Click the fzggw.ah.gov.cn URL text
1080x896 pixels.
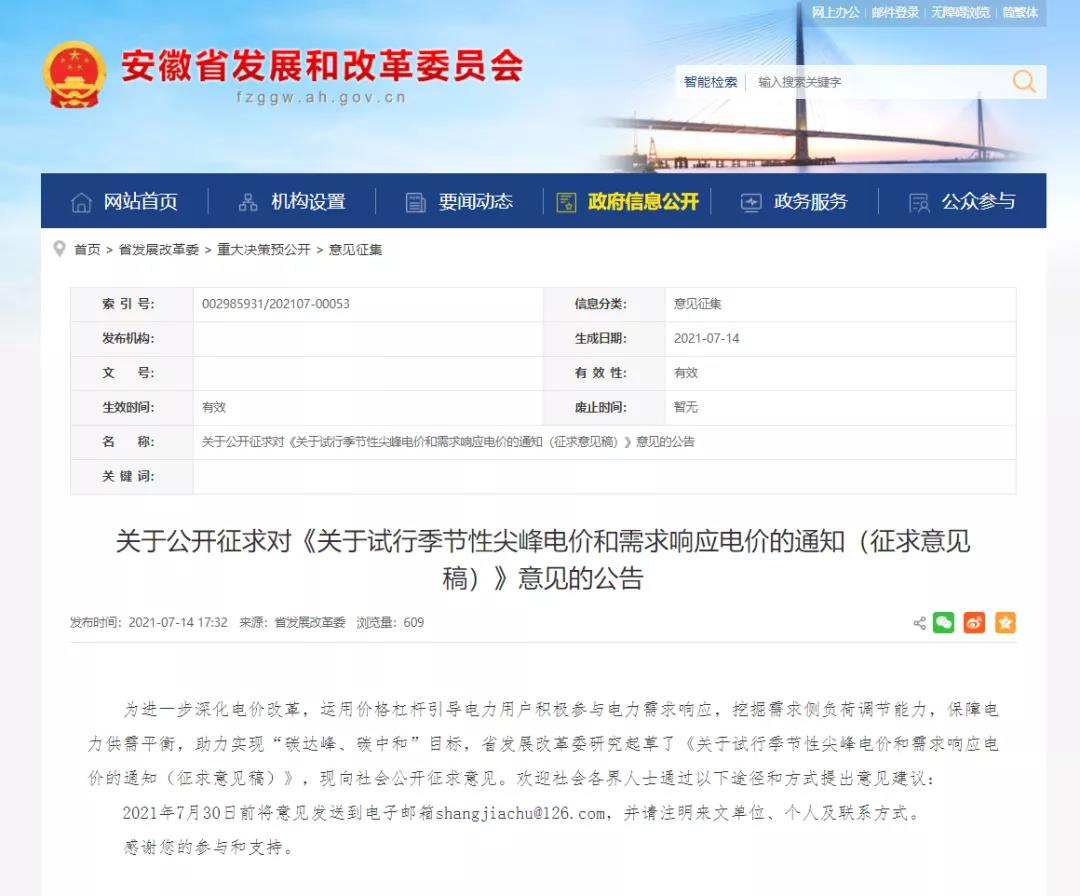click(321, 97)
